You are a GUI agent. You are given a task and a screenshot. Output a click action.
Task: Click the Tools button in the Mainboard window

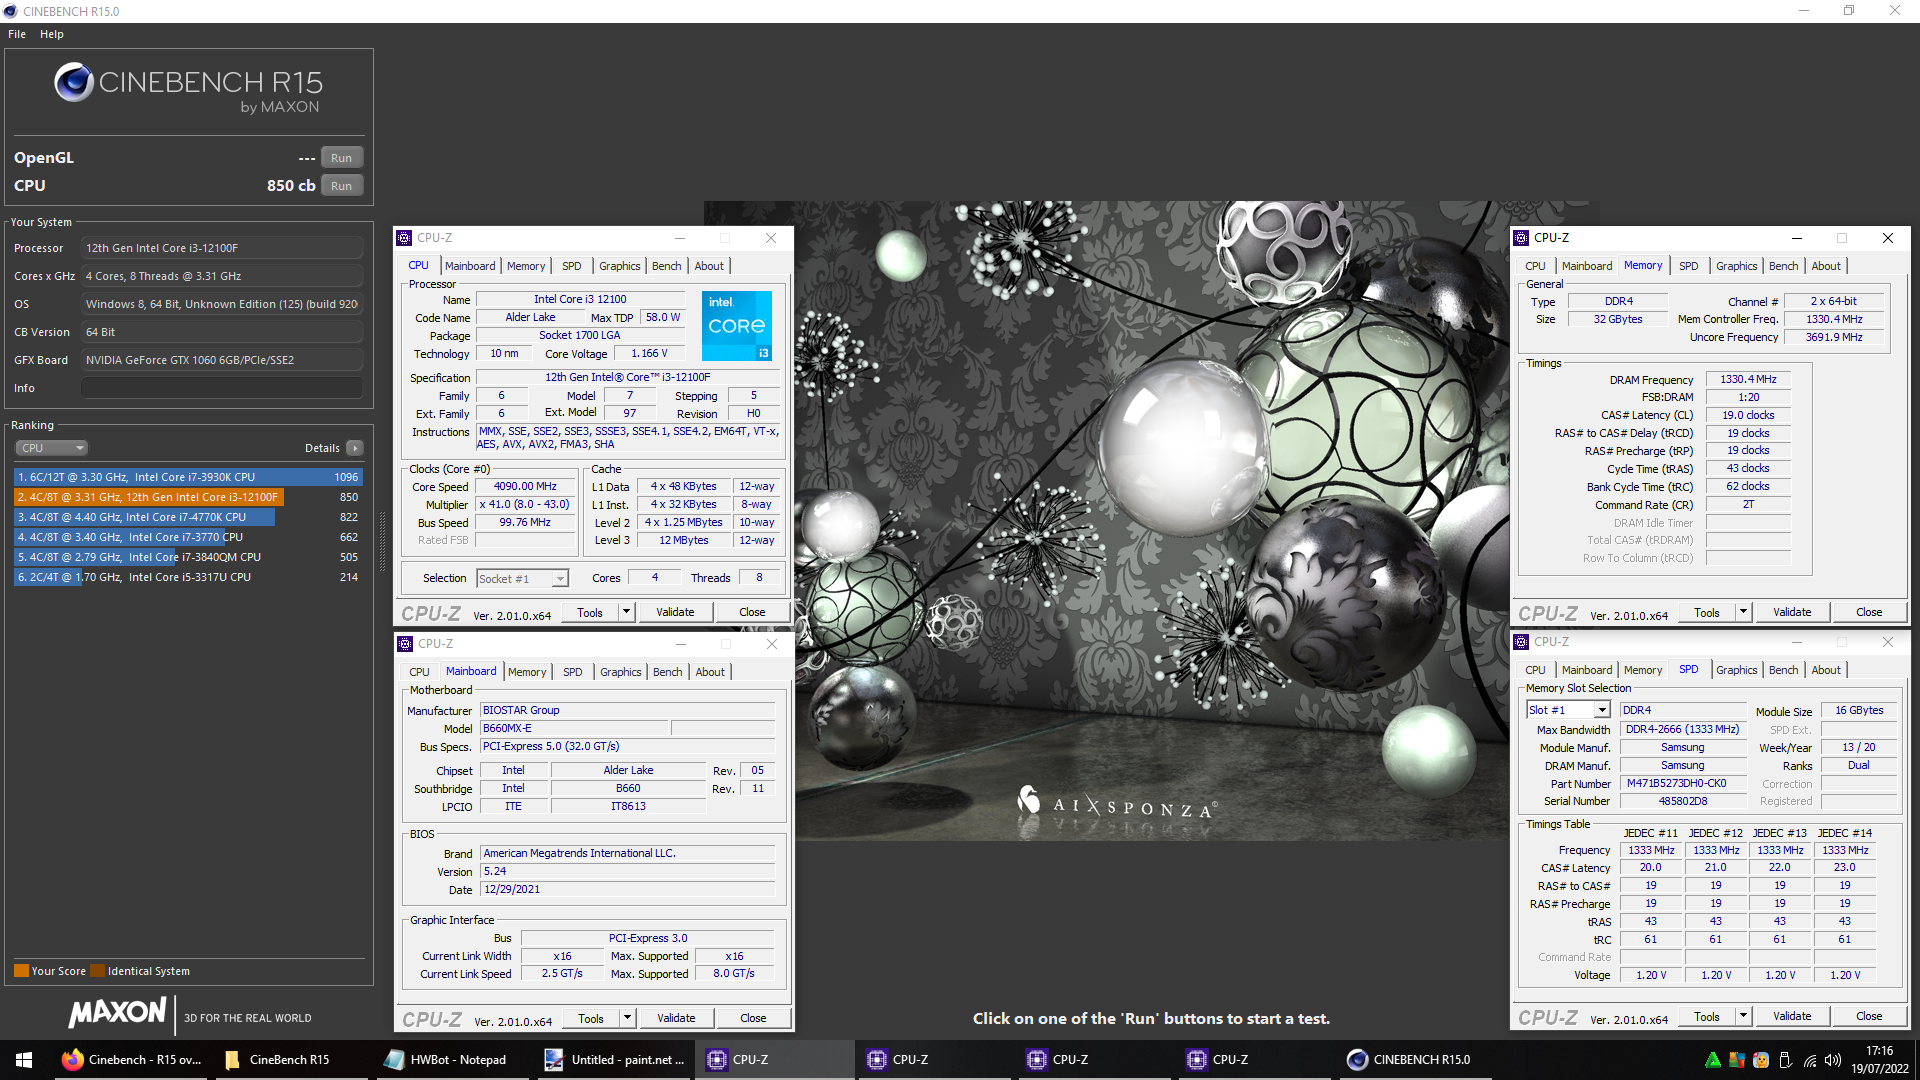(x=590, y=1018)
